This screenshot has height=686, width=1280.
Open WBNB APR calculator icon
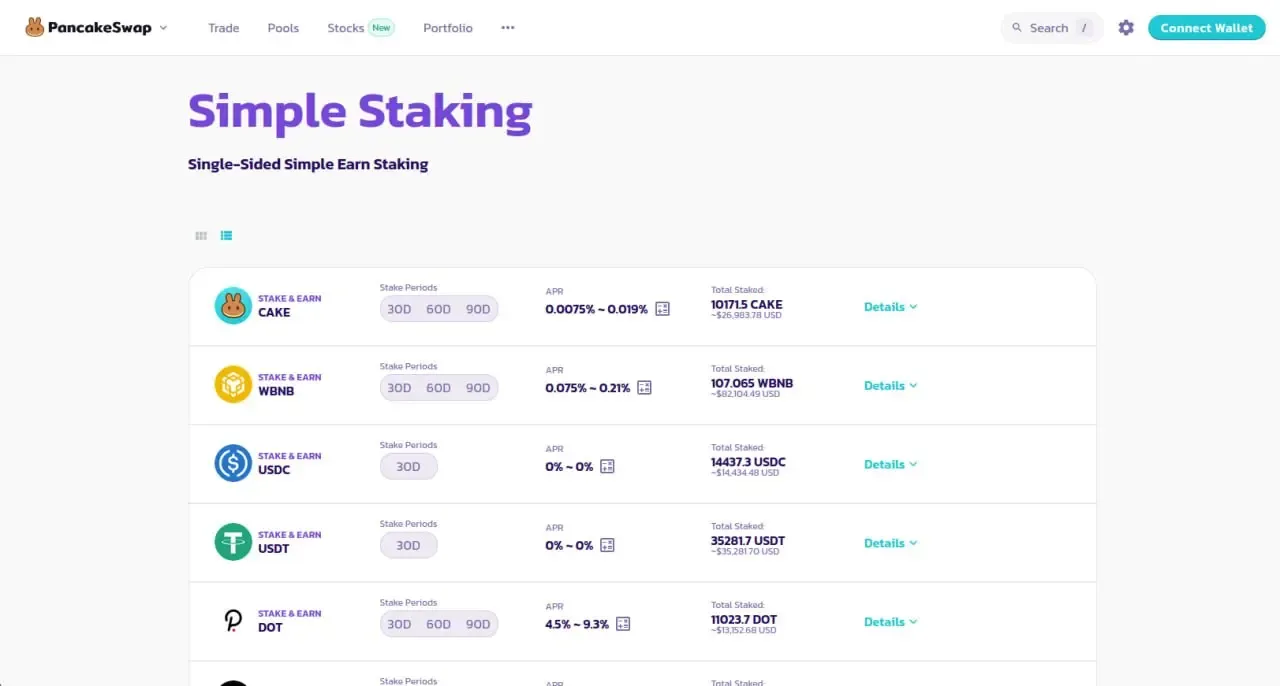644,387
